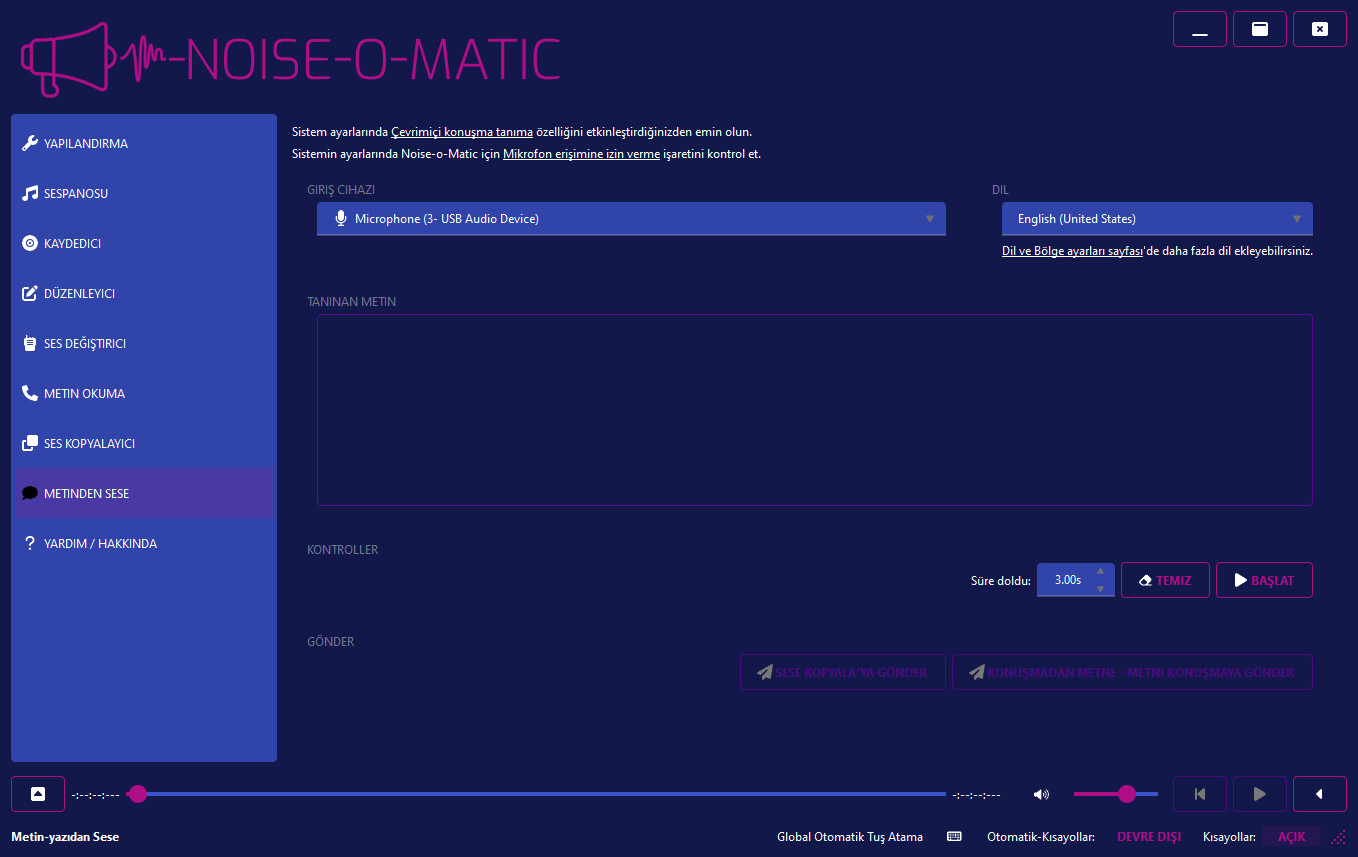1358x857 pixels.
Task: Open the Çevrimiçi konuşma tanıma link
Action: (461, 132)
